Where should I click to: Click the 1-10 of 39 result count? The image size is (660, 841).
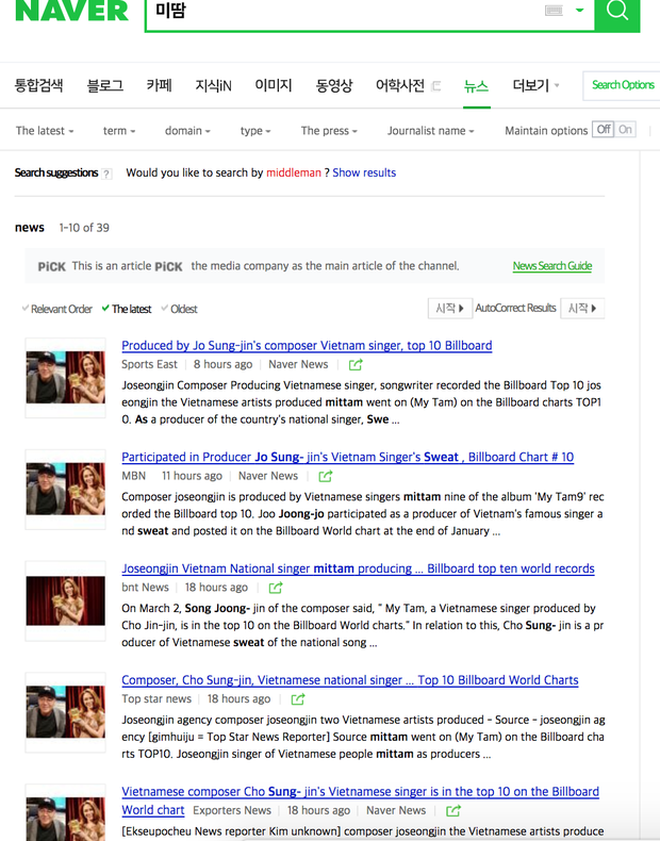(x=84, y=228)
